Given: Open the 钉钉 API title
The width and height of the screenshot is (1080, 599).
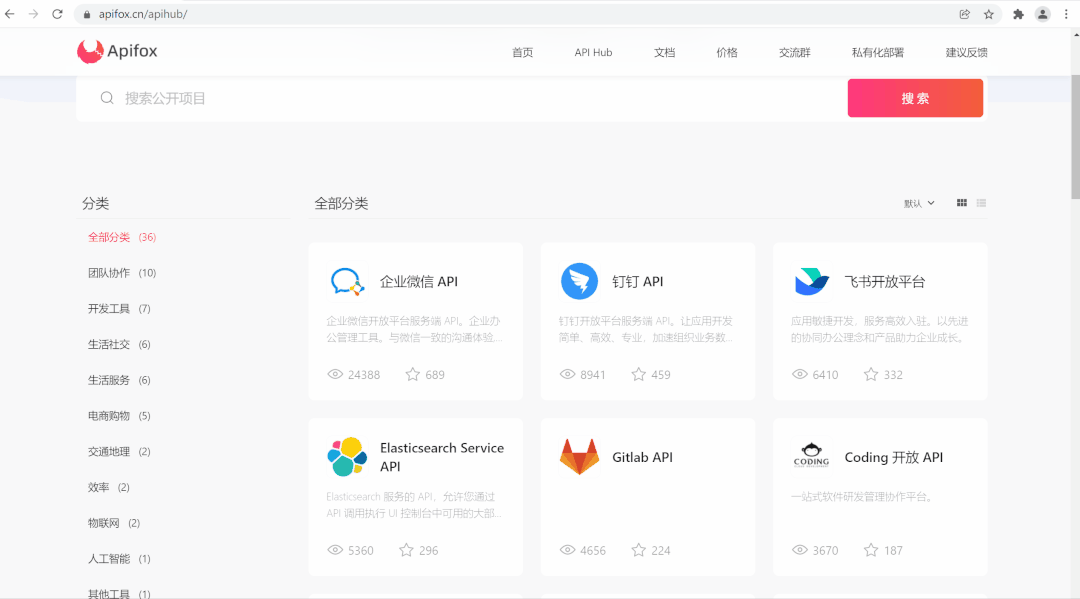Looking at the screenshot, I should 638,281.
